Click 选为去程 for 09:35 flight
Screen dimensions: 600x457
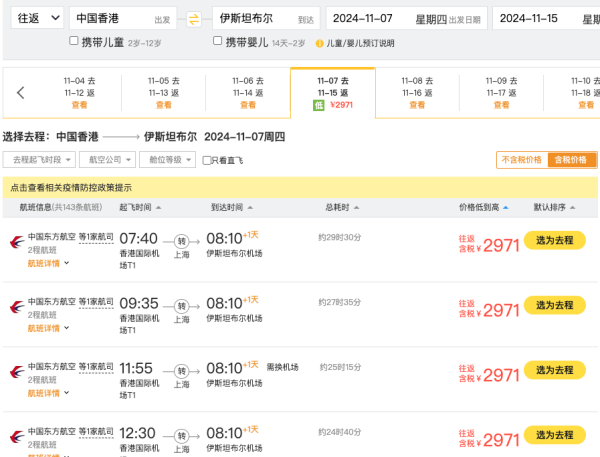554,305
